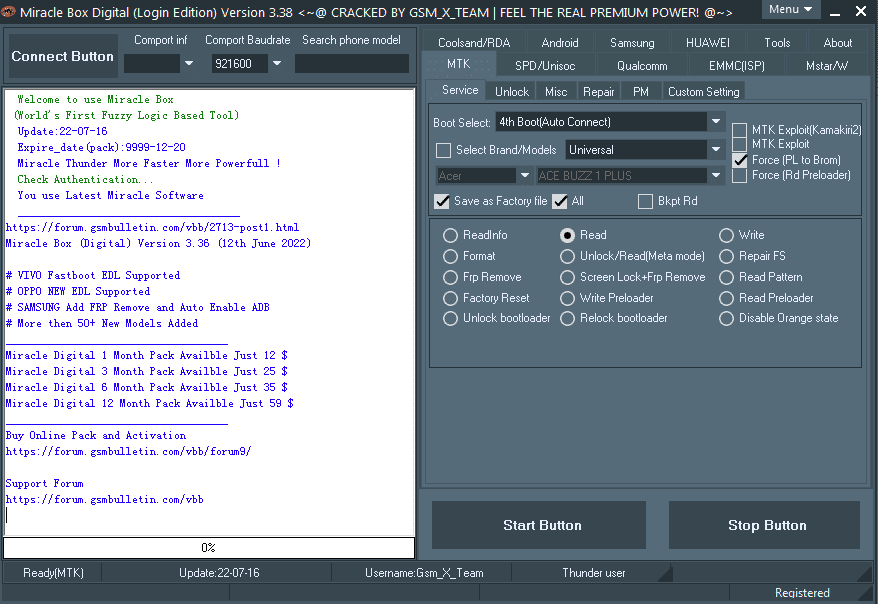
Task: Check the MTK Exploit(Kamakiri2) box
Action: (x=739, y=131)
